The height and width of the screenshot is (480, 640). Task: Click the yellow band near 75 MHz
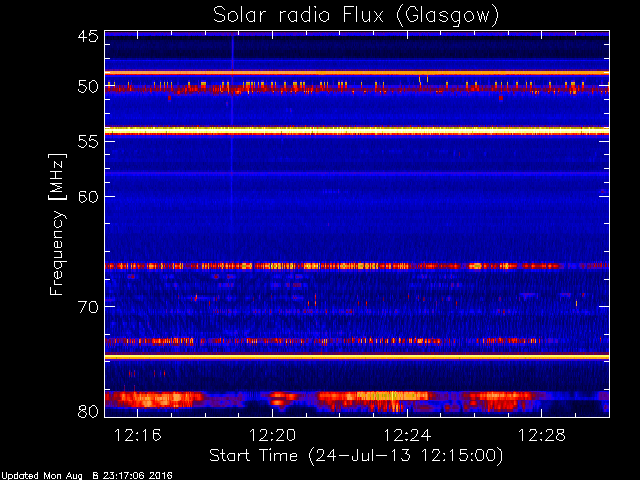357,357
